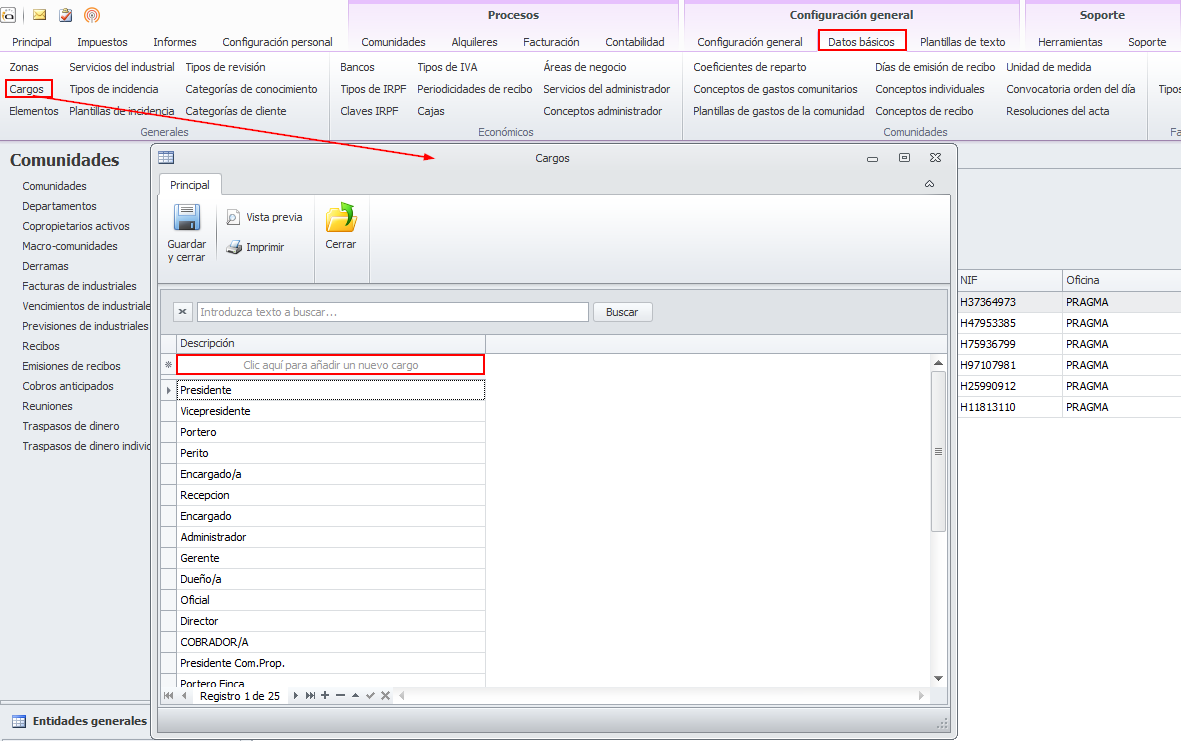Image resolution: width=1181 pixels, height=741 pixels.
Task: Click the horizontal scroll right arrow at the grid bottom
Action: tap(921, 696)
